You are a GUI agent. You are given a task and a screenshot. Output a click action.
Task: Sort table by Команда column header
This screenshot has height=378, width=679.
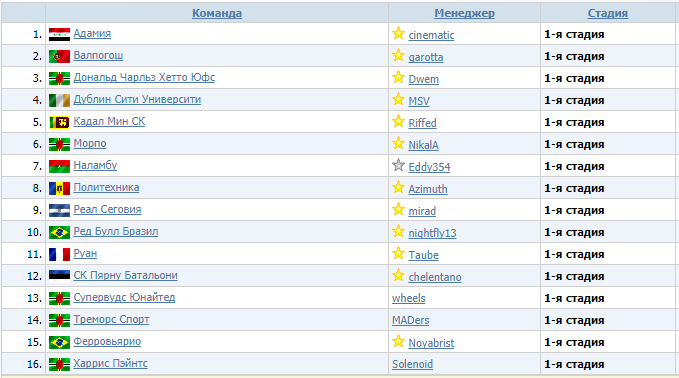217,13
